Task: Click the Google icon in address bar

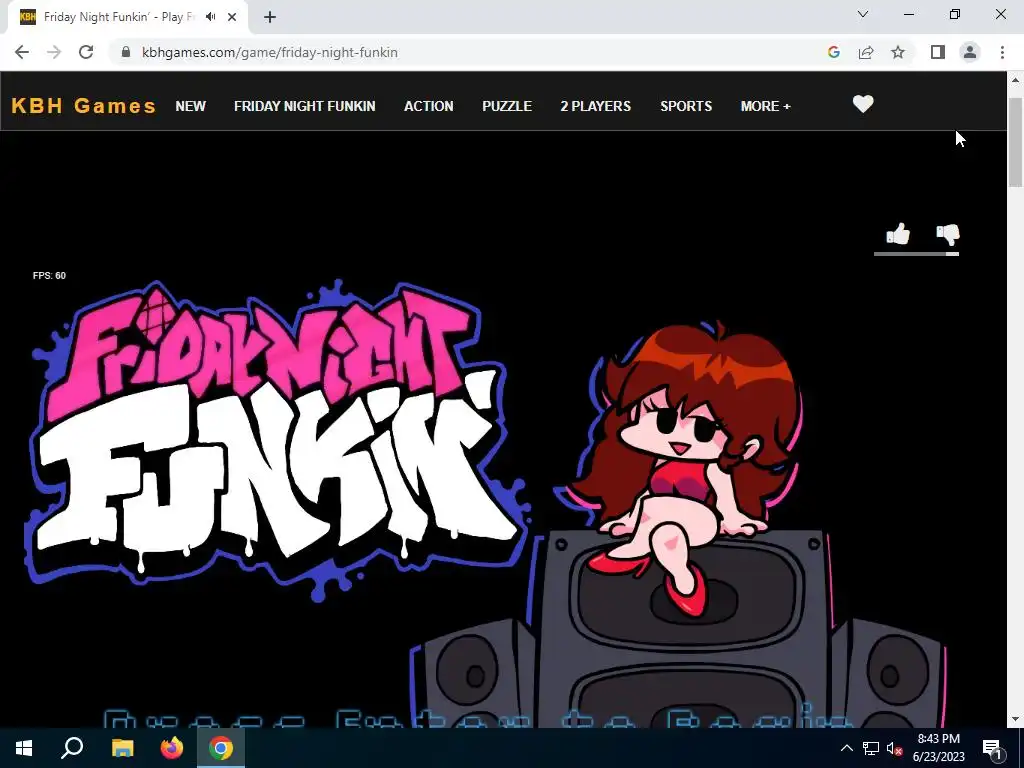Action: pyautogui.click(x=833, y=52)
